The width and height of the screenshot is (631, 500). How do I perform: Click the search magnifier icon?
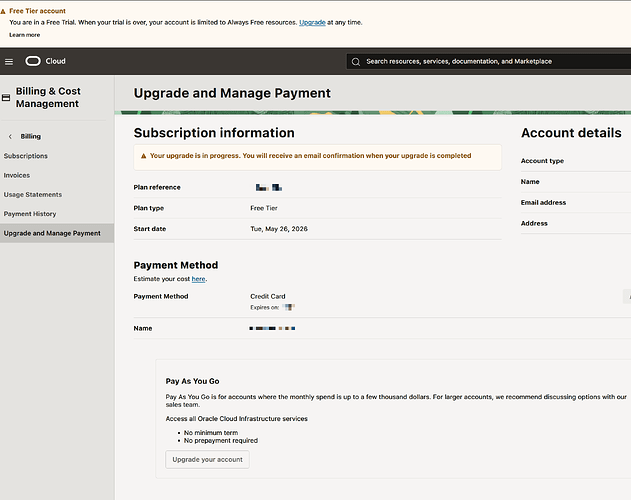click(x=356, y=62)
